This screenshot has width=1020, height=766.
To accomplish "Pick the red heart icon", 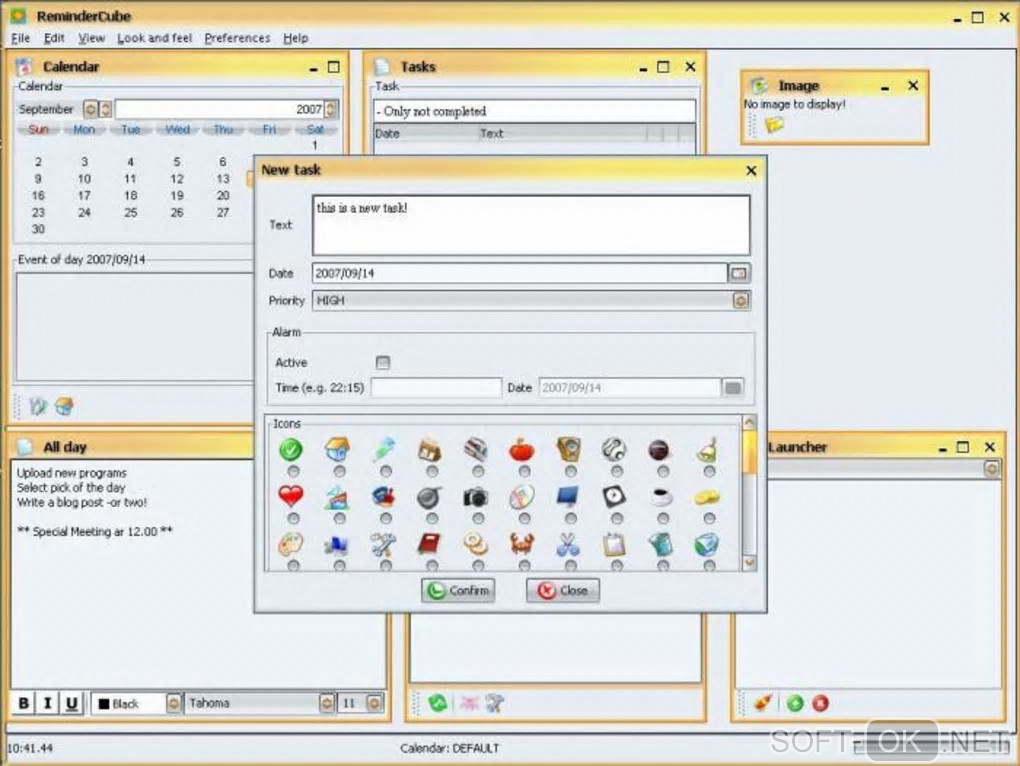I will (291, 496).
